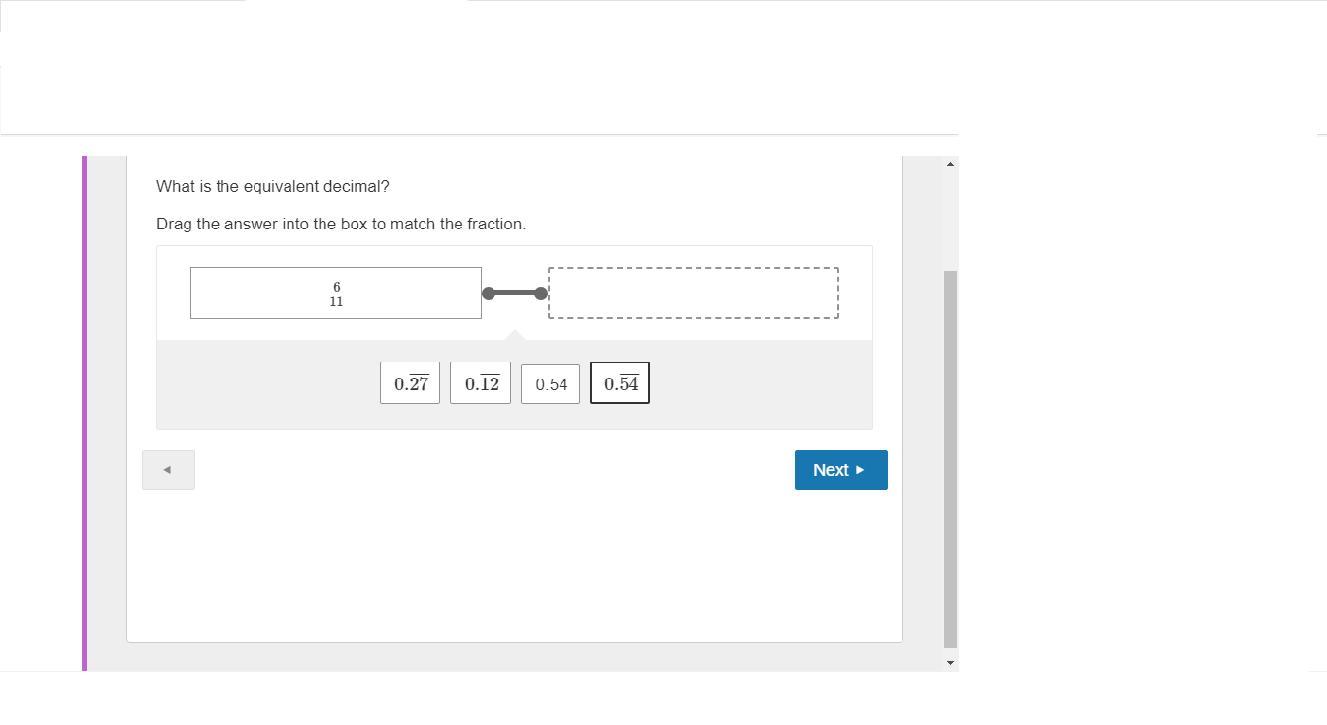Click the empty dashed answer drop box
Image resolution: width=1327 pixels, height=725 pixels.
pos(693,293)
